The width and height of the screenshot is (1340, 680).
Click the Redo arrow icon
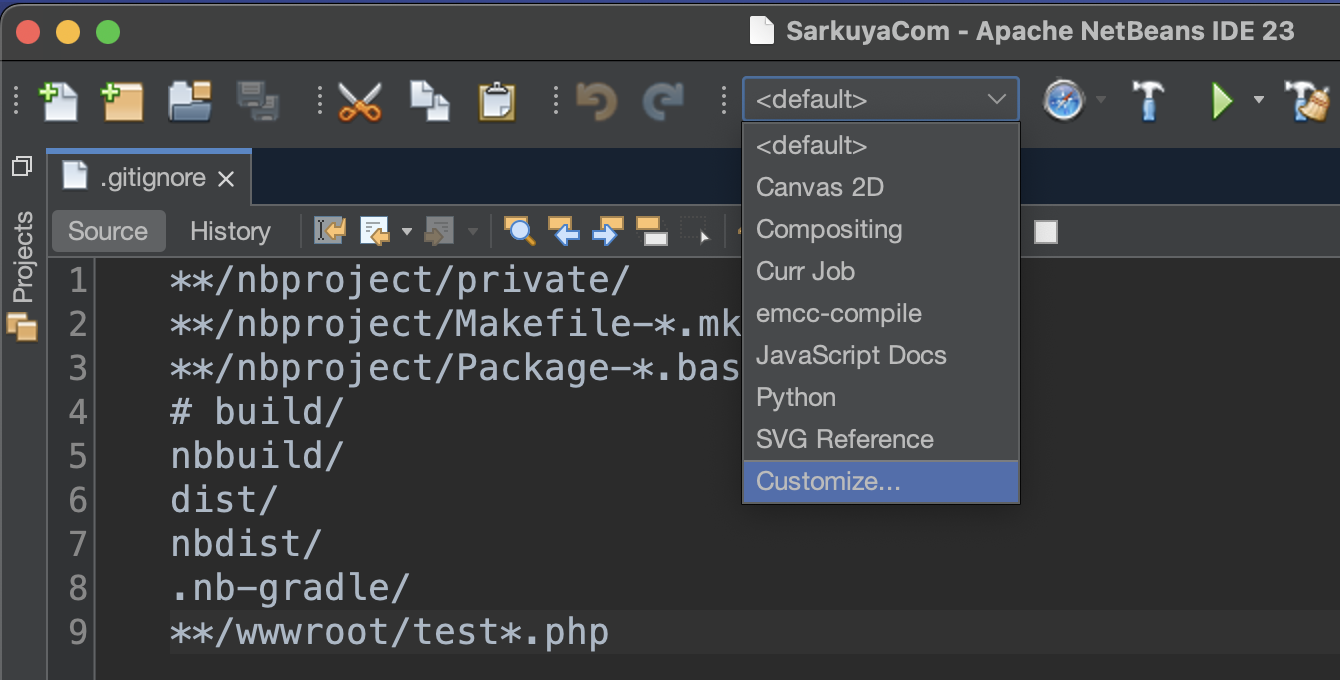point(662,100)
